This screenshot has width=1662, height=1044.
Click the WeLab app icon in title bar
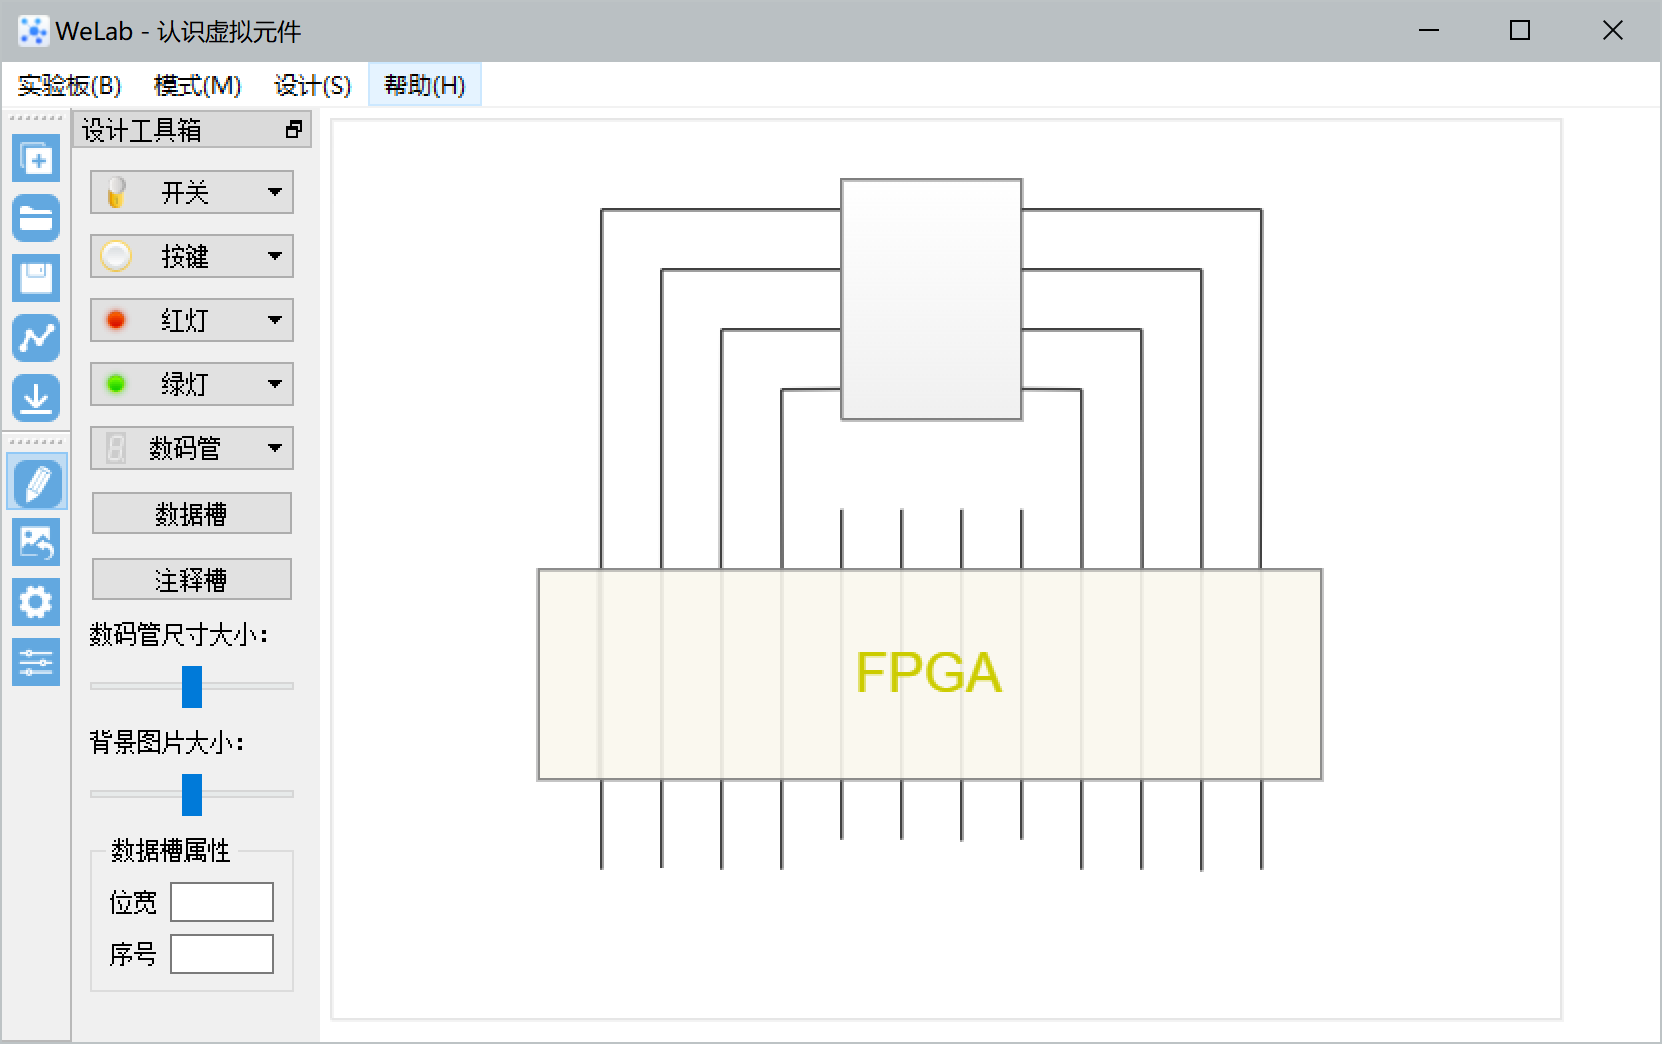pyautogui.click(x=33, y=31)
